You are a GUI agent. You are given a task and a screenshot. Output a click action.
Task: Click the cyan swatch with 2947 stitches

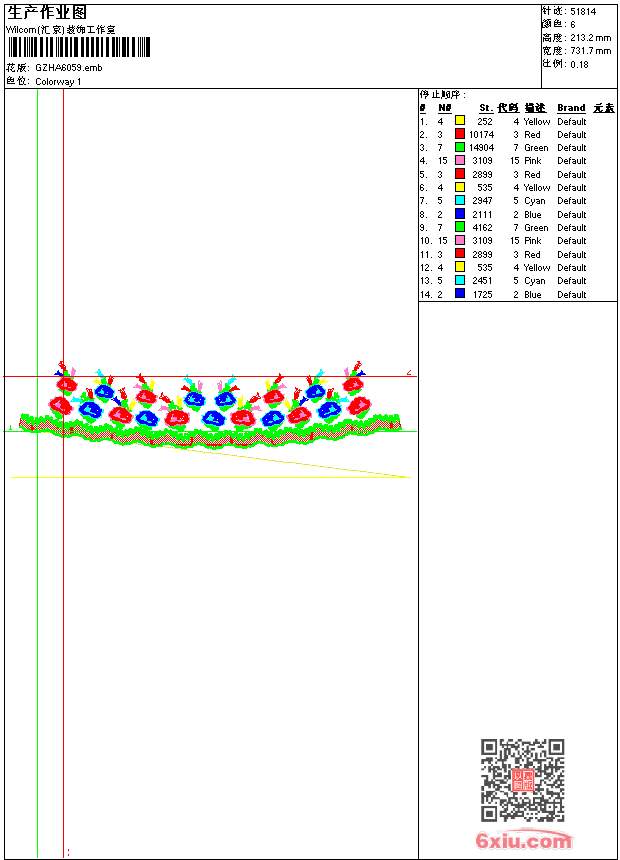(x=460, y=200)
